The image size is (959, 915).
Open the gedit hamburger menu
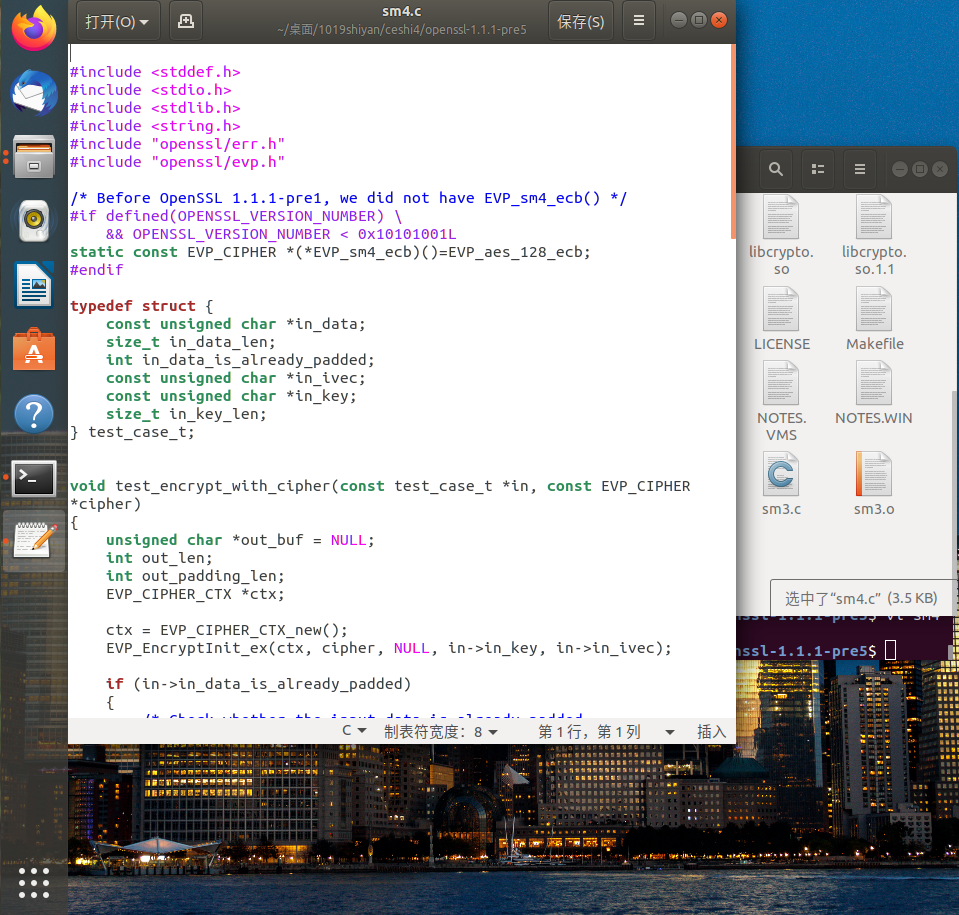[640, 21]
